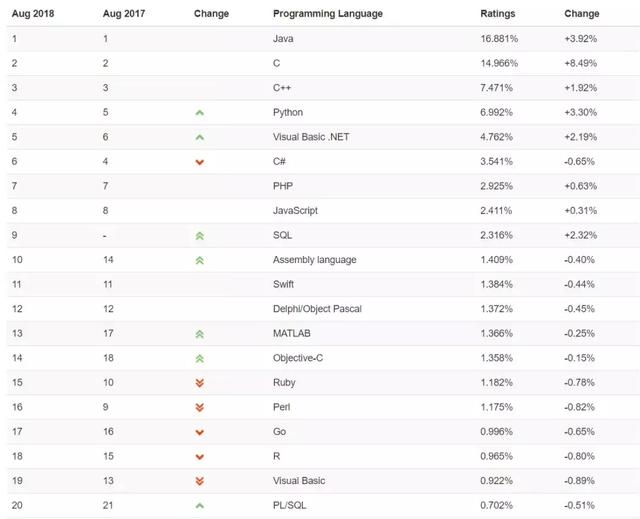The height and width of the screenshot is (519, 640).
Task: Click the Delphi/Object Pascal entry
Action: pos(317,309)
